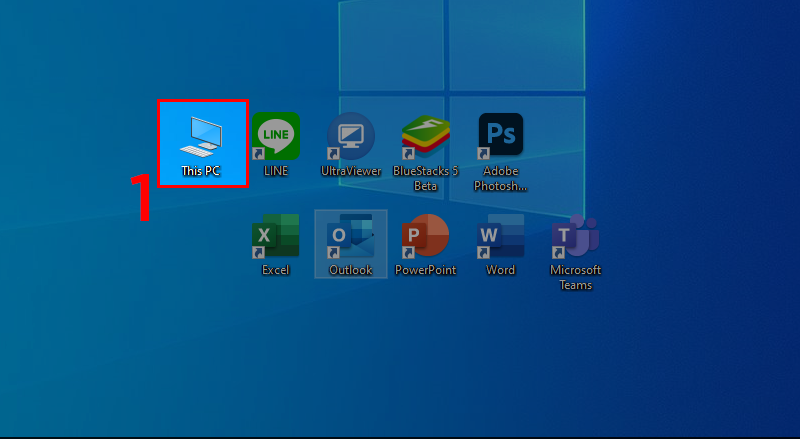Image resolution: width=800 pixels, height=439 pixels.
Task: Launch BlueStacks 5 Beta icon
Action: tap(426, 137)
